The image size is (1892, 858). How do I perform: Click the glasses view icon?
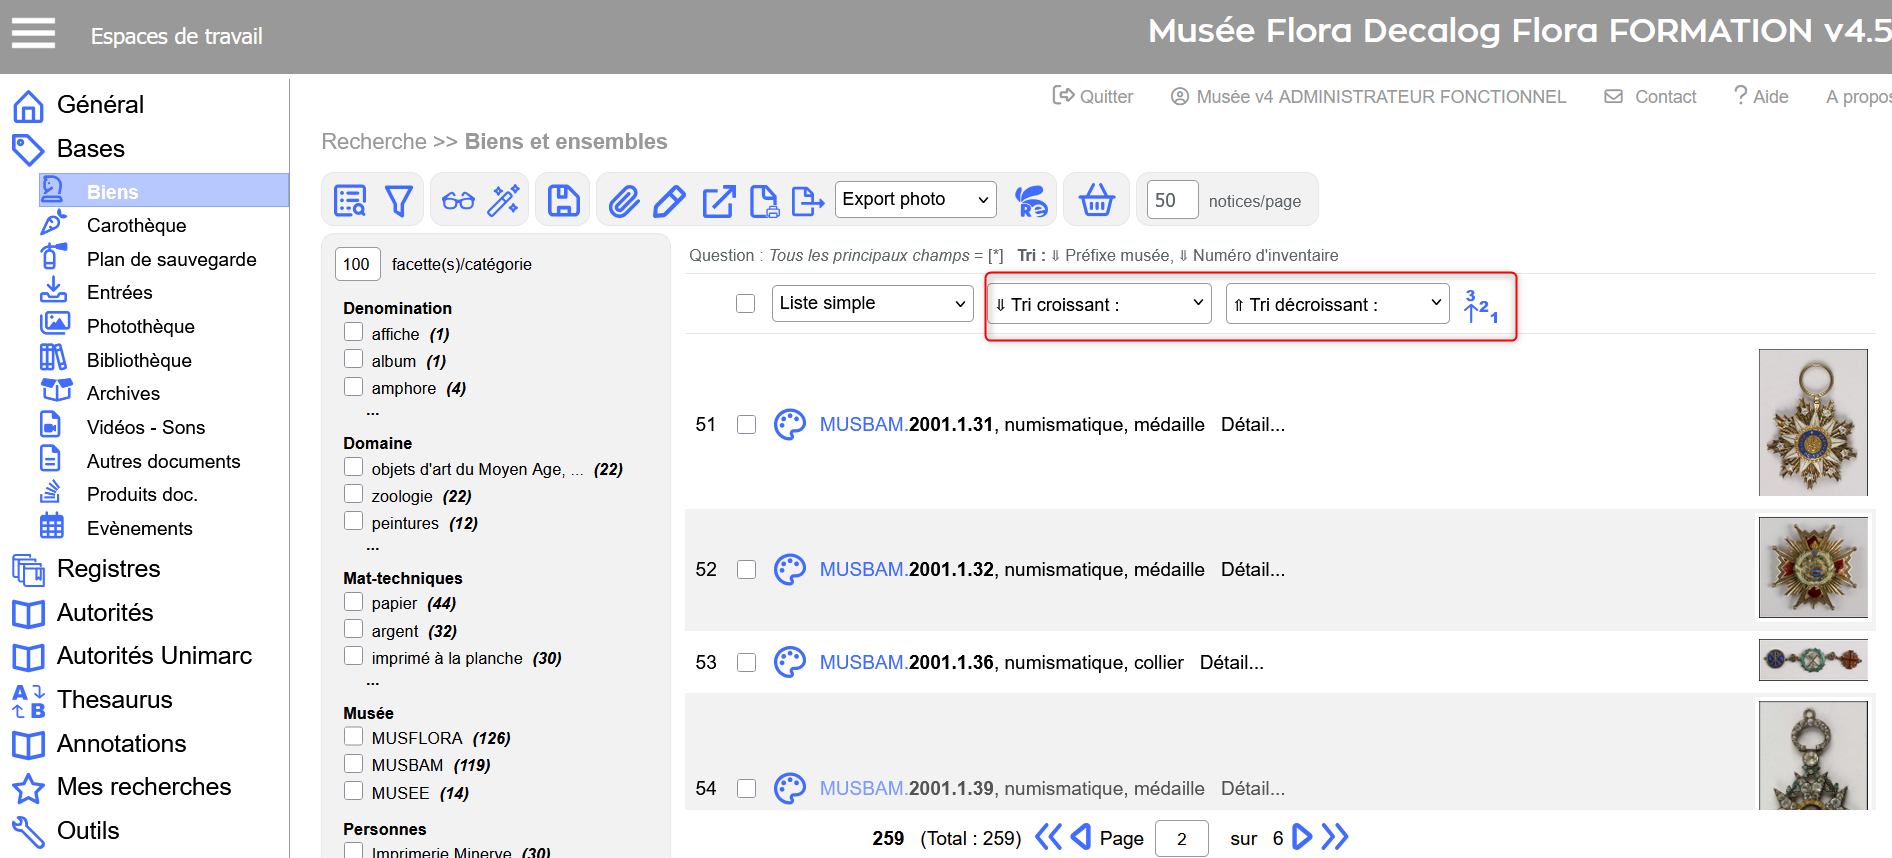[458, 201]
